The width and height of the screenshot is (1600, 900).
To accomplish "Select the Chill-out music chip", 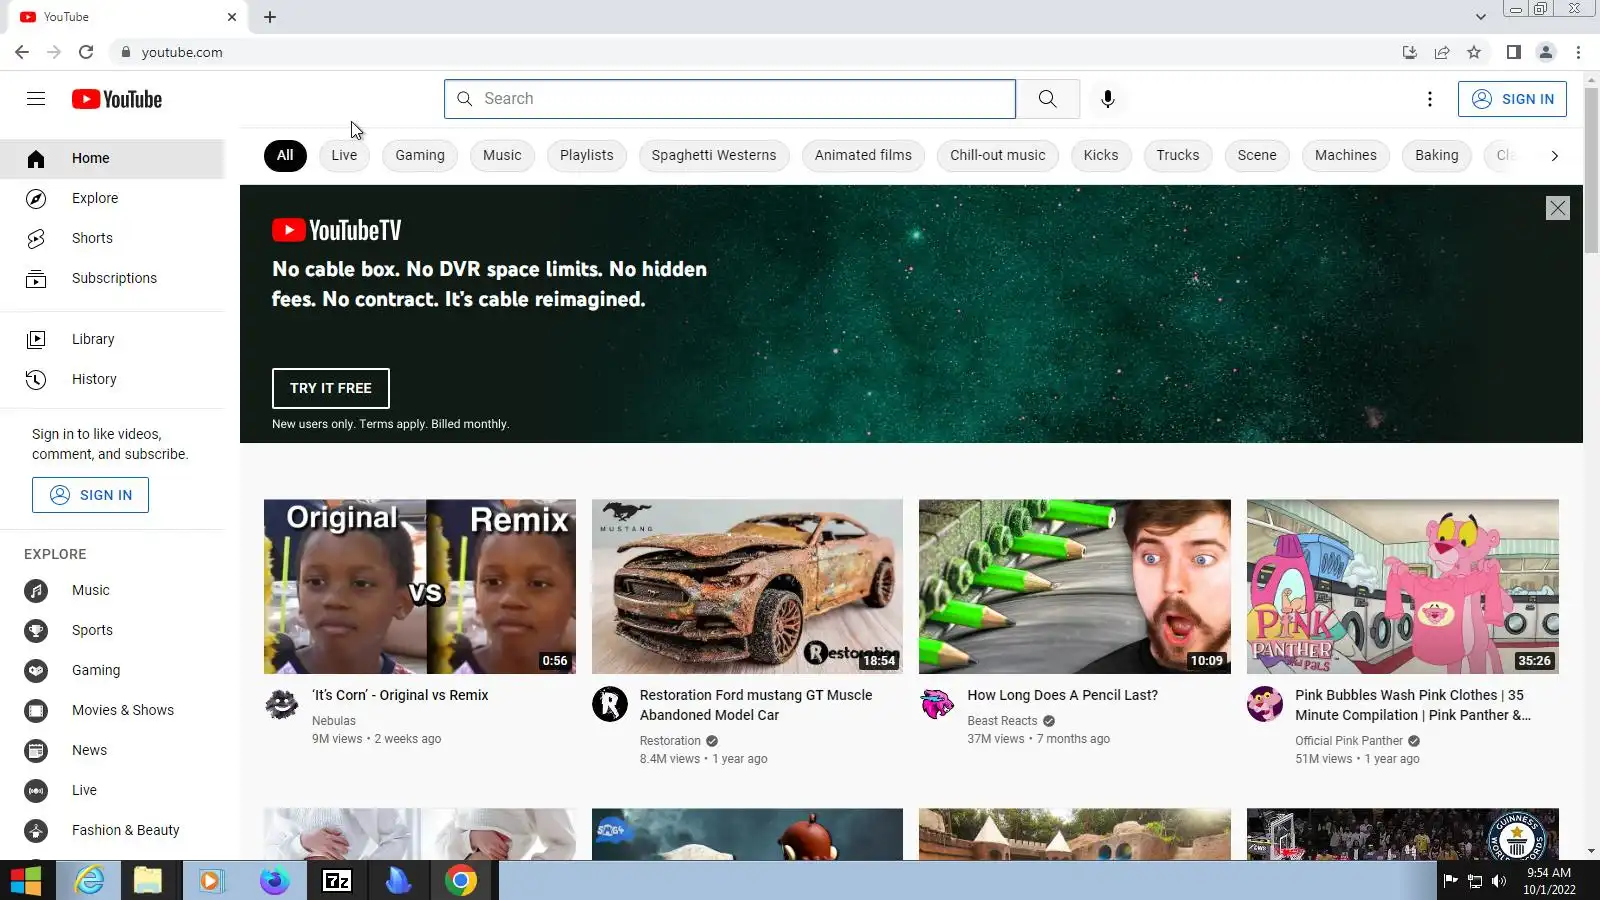I will [998, 155].
